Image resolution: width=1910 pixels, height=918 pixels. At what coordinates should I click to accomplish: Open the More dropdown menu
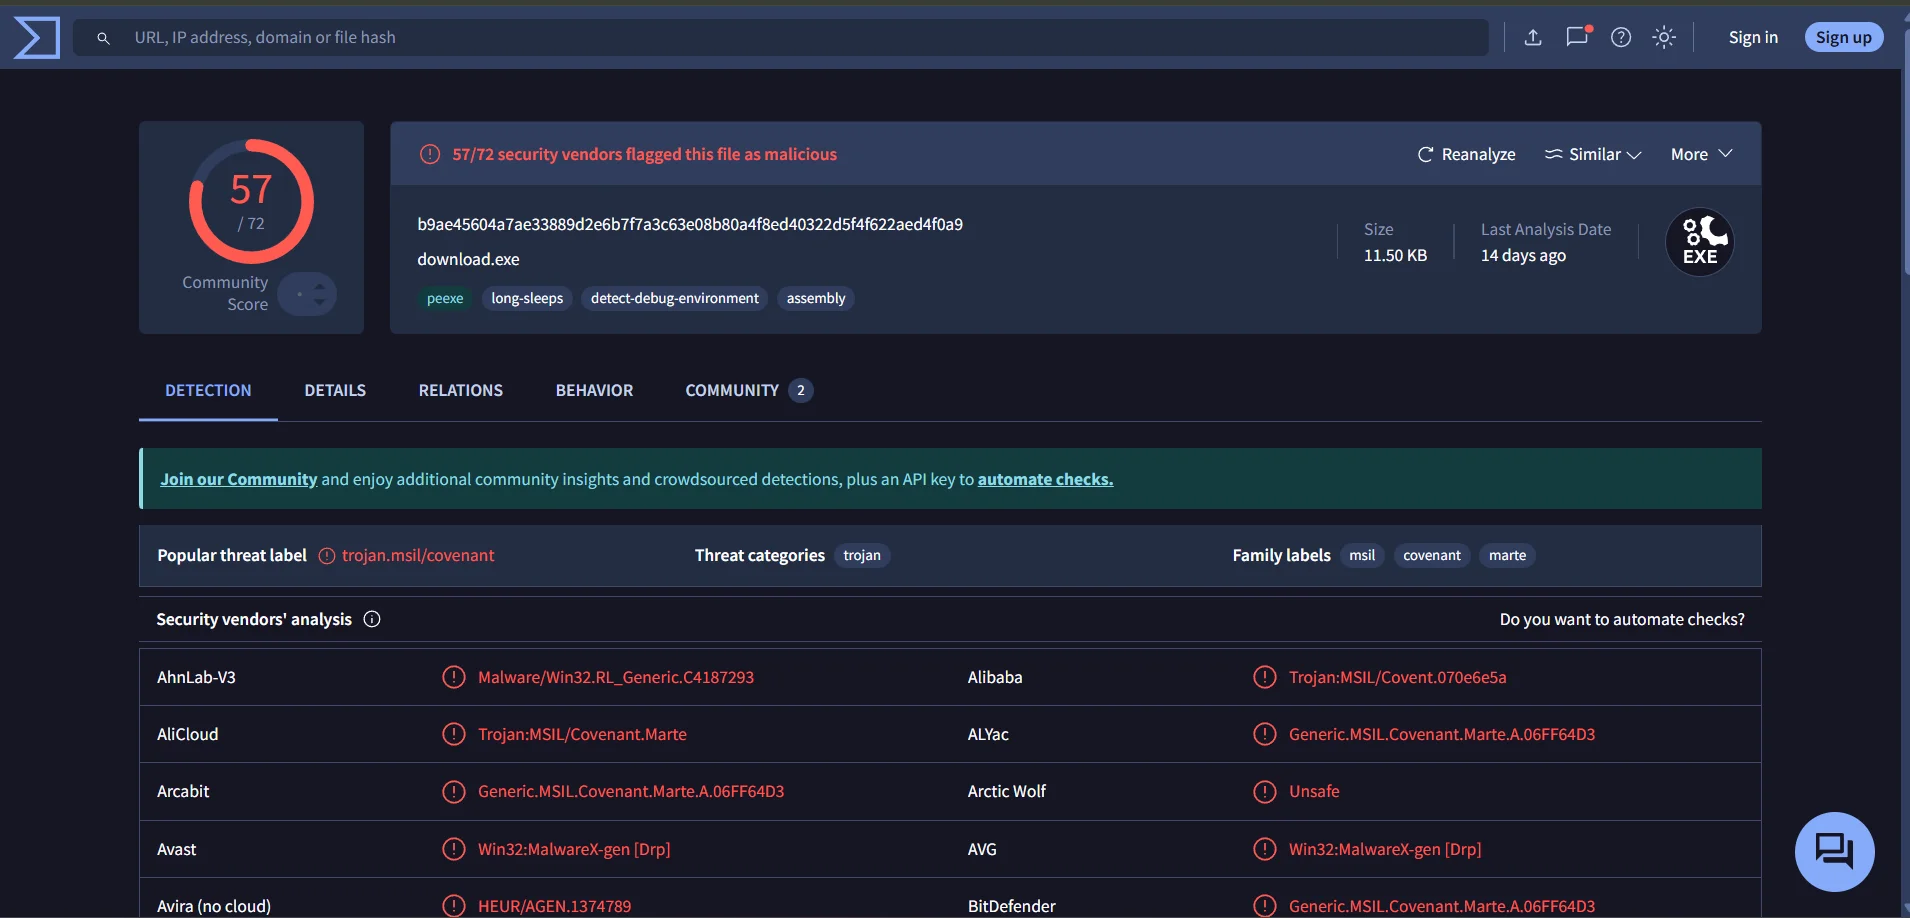point(1701,154)
